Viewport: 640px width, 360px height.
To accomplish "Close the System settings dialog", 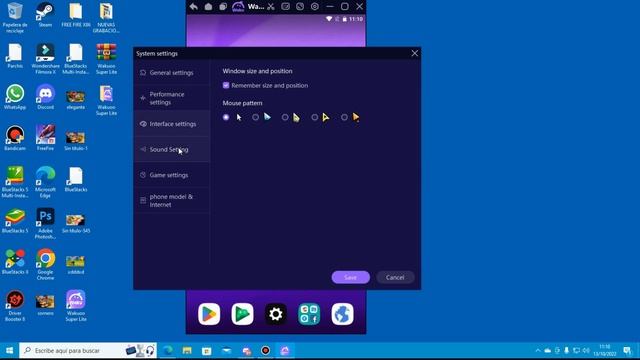I will [x=415, y=53].
